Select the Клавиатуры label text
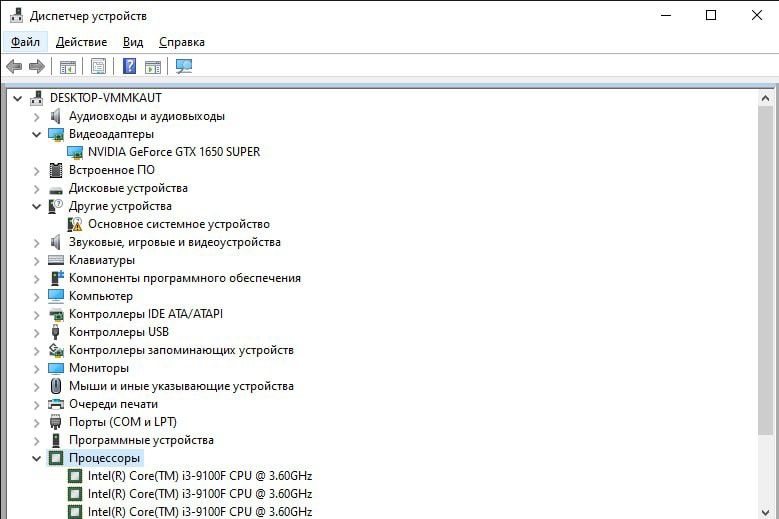This screenshot has height=519, width=779. click(x=102, y=260)
